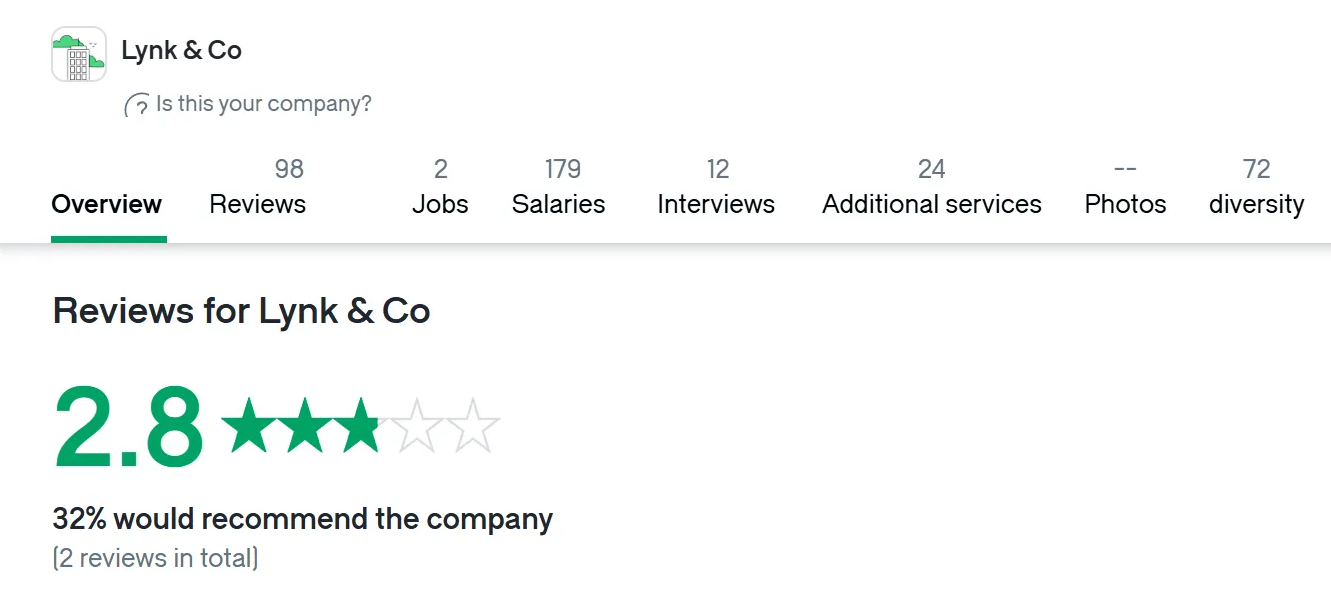Open the "Is this your company?" link
This screenshot has width=1331, height=604.
(x=264, y=104)
